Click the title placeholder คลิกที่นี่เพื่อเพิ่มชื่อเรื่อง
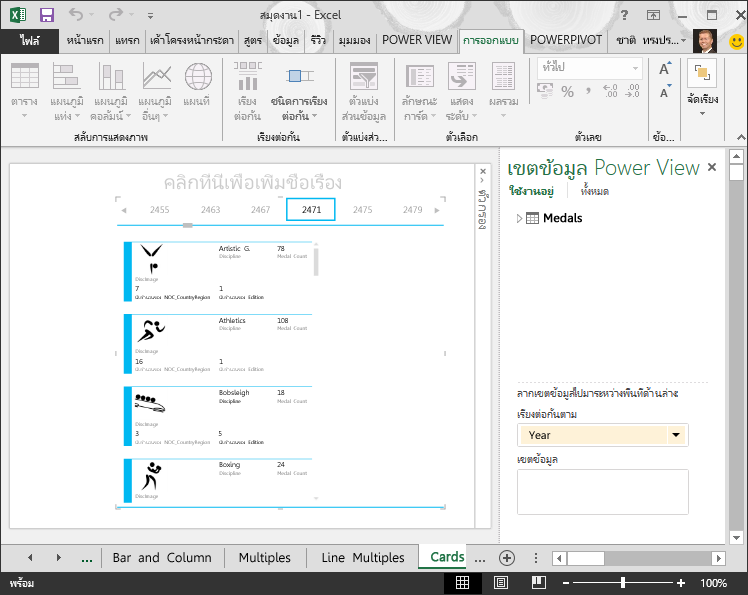This screenshot has width=748, height=595. (x=252, y=182)
